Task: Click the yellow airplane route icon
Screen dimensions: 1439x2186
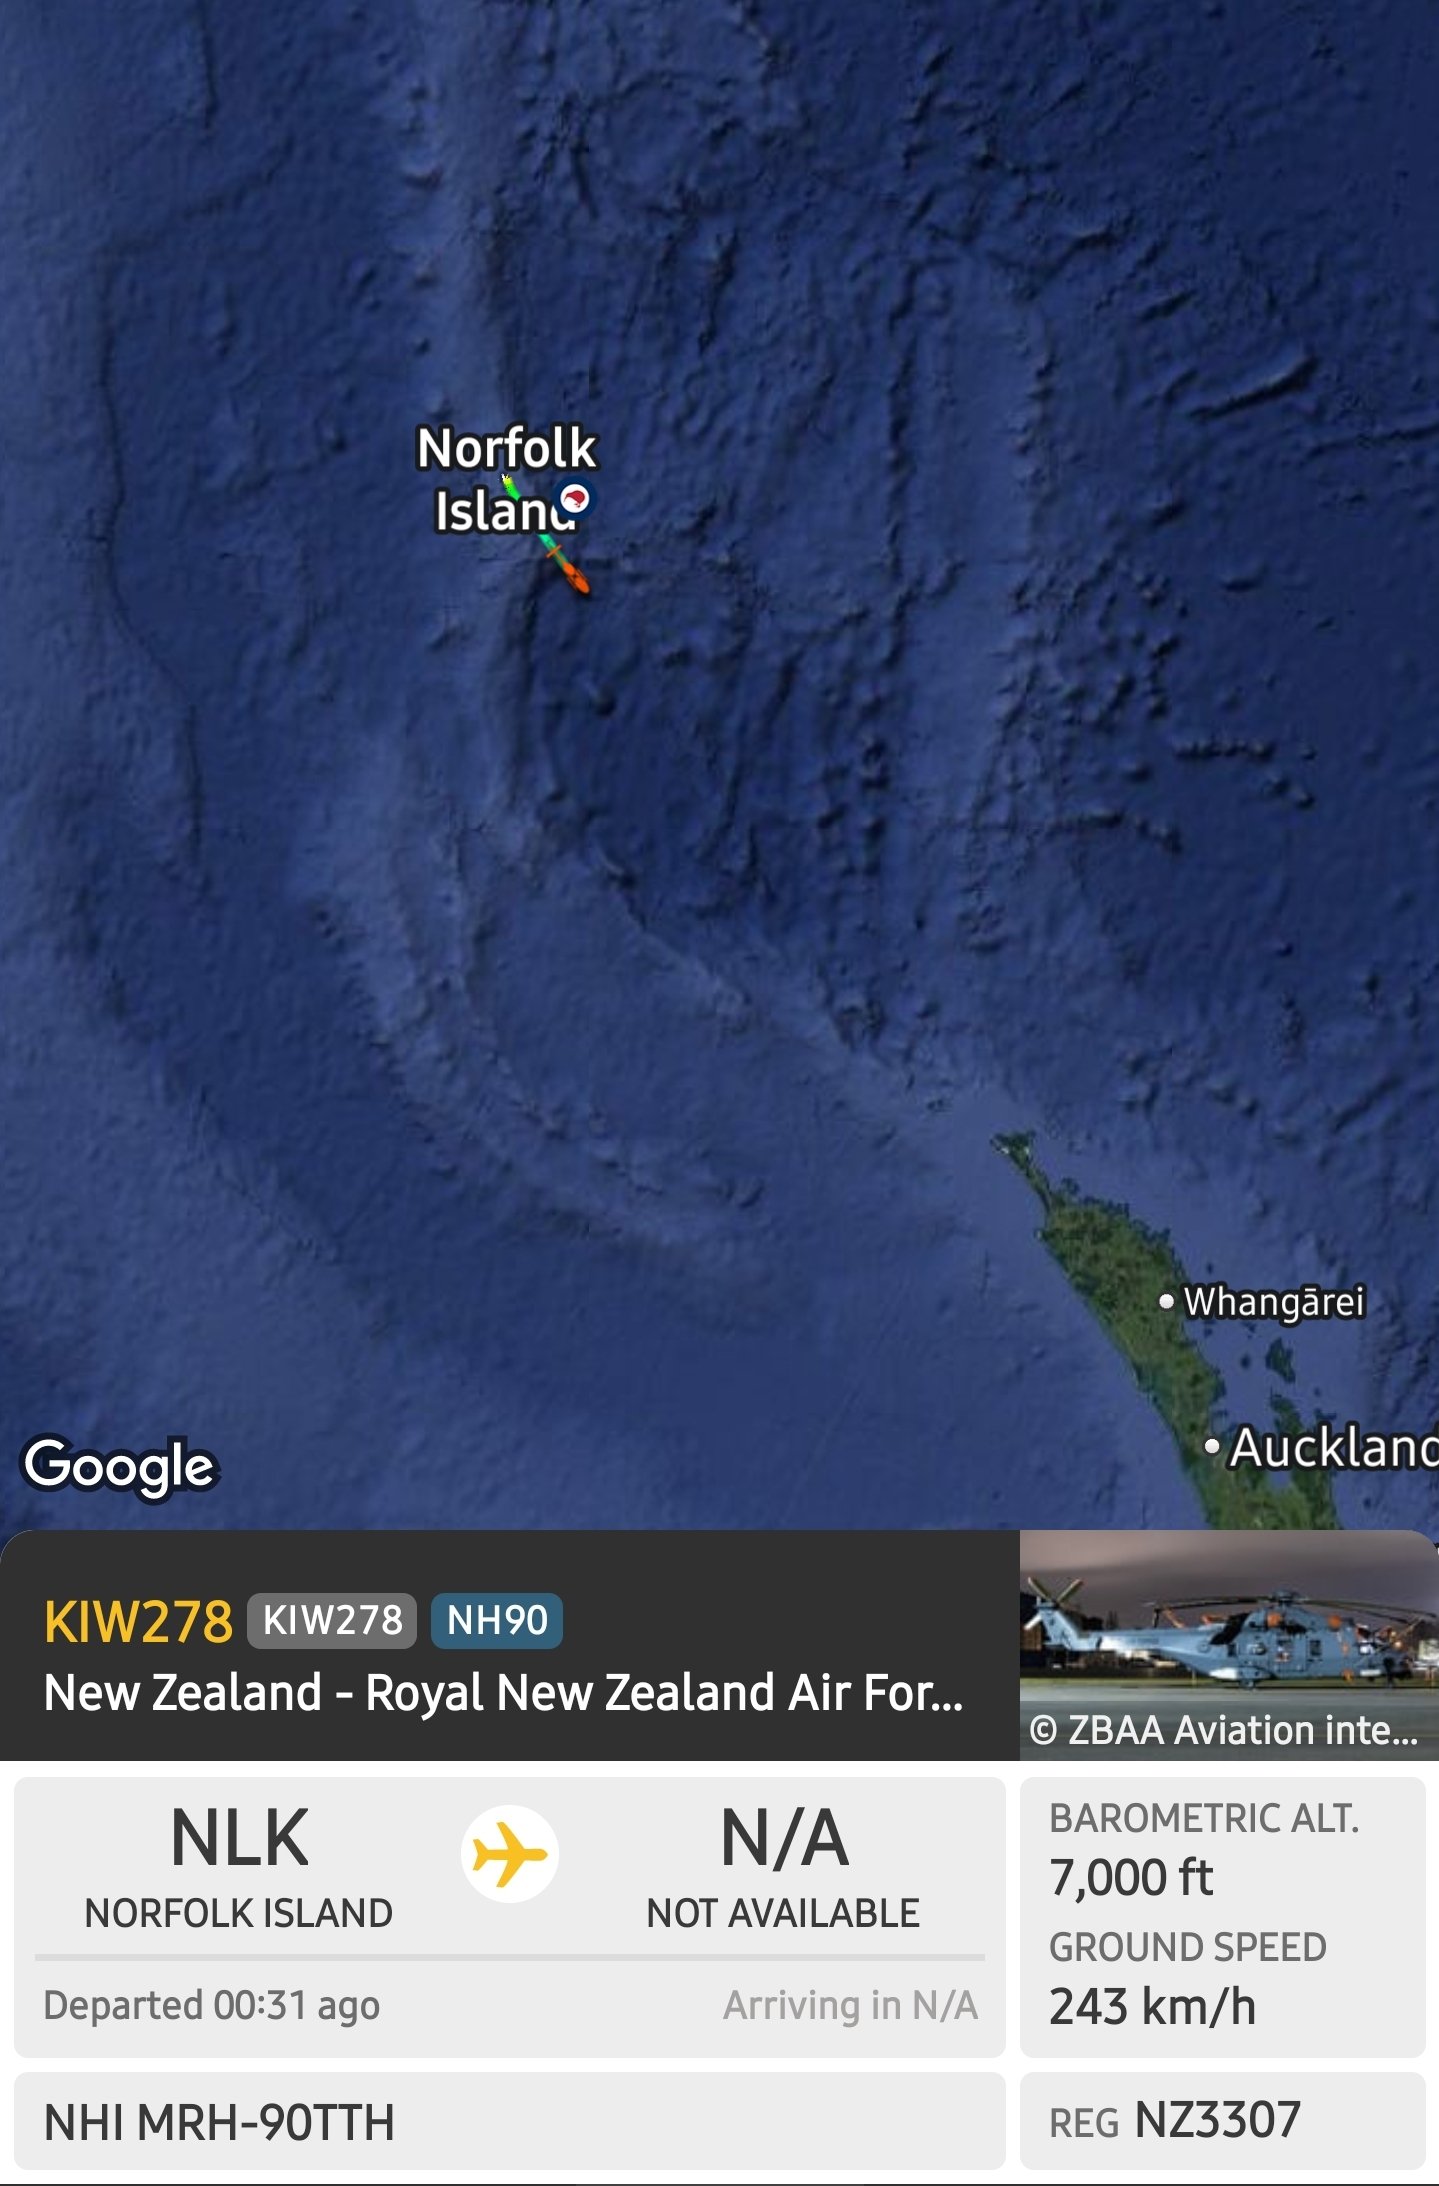Action: [x=509, y=1853]
